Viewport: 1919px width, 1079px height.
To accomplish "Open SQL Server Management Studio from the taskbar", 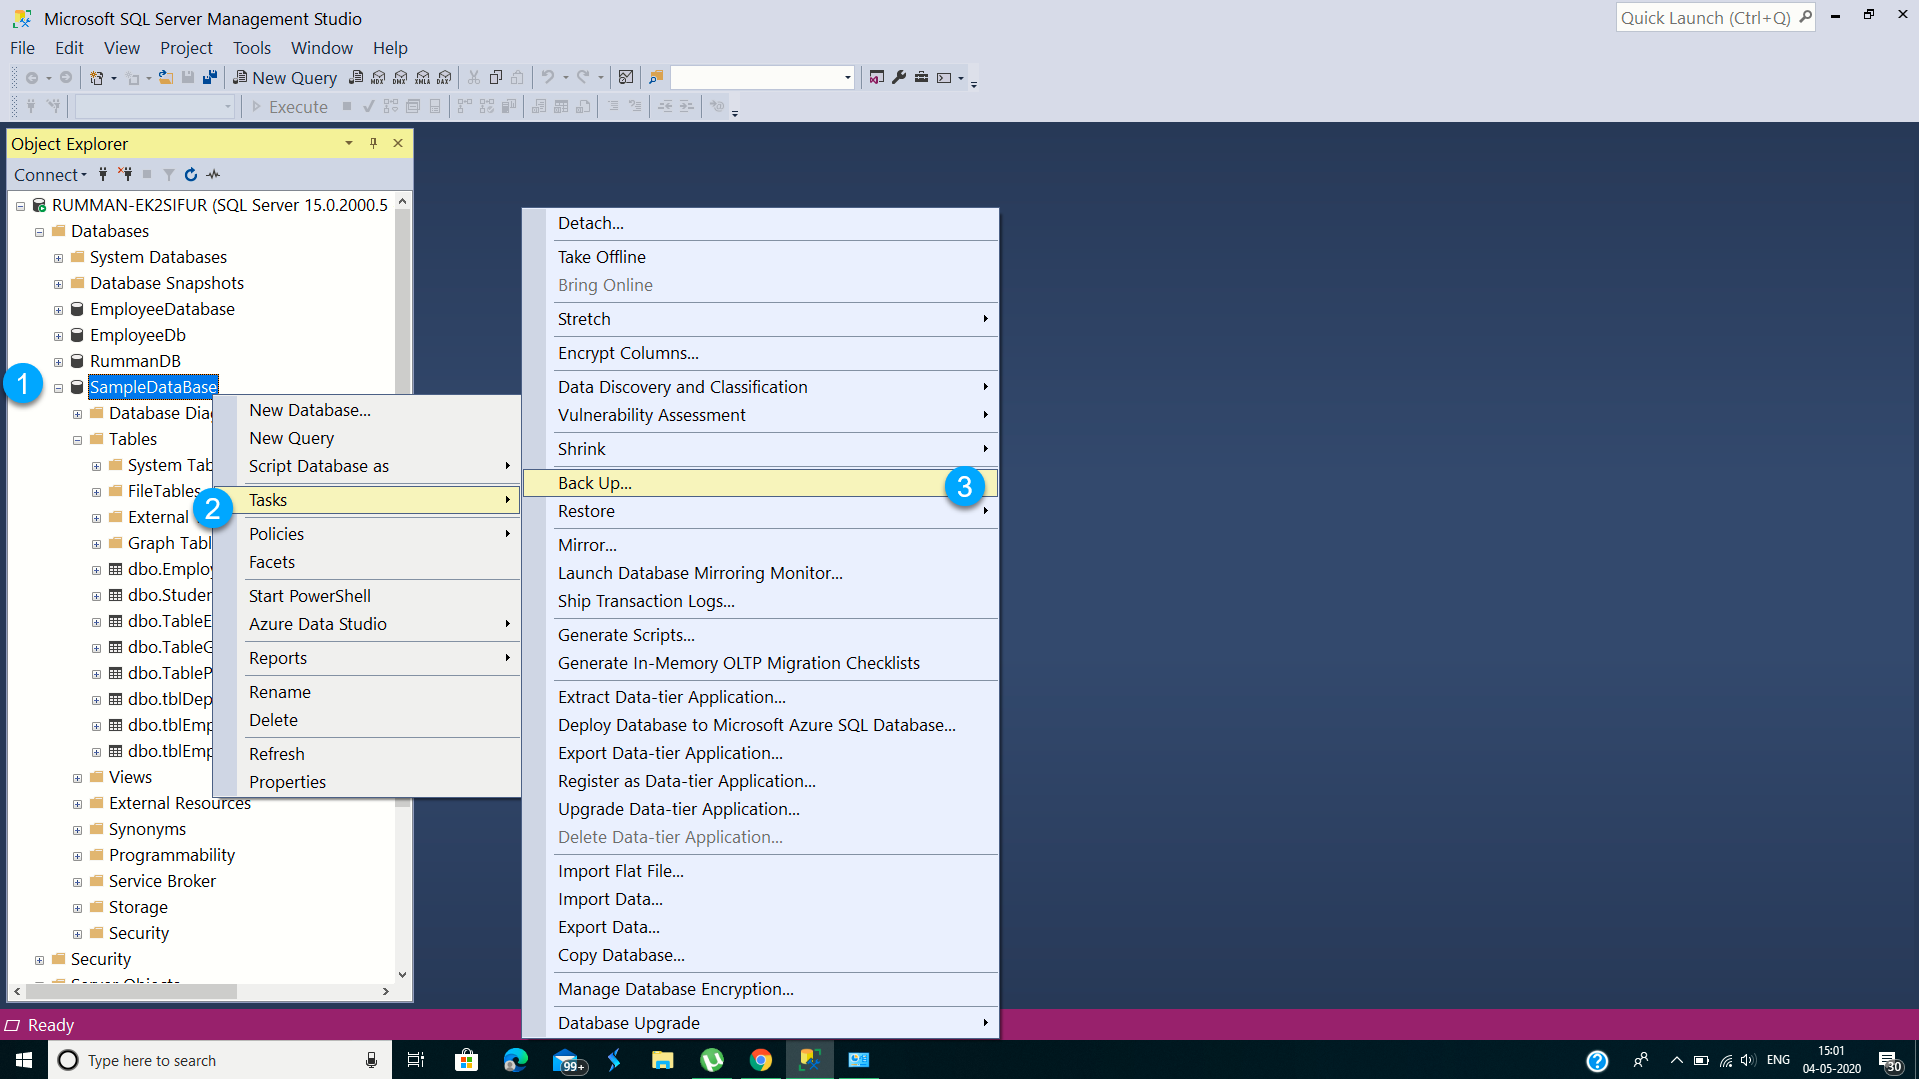I will click(x=809, y=1059).
